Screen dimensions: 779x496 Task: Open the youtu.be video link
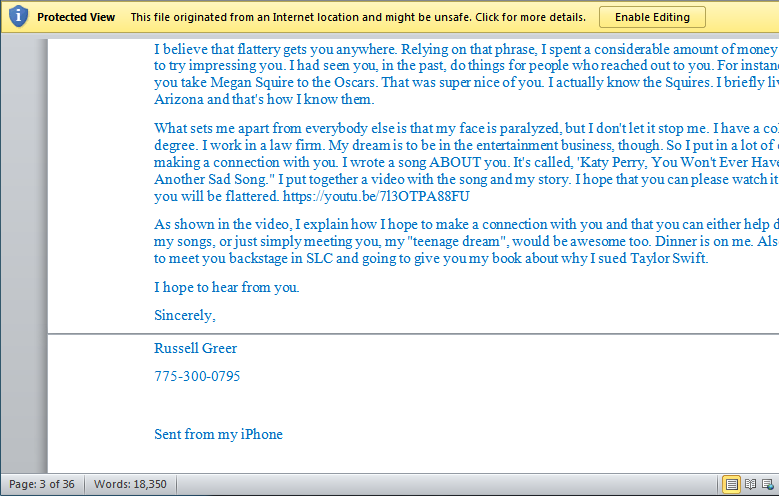376,196
